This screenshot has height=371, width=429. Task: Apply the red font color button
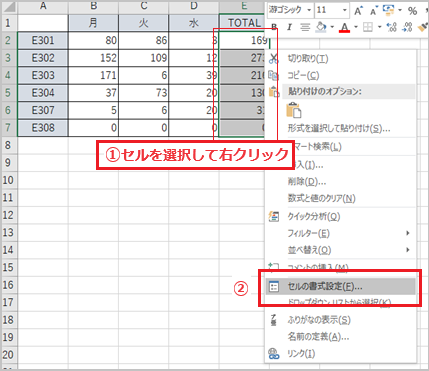[x=344, y=27]
